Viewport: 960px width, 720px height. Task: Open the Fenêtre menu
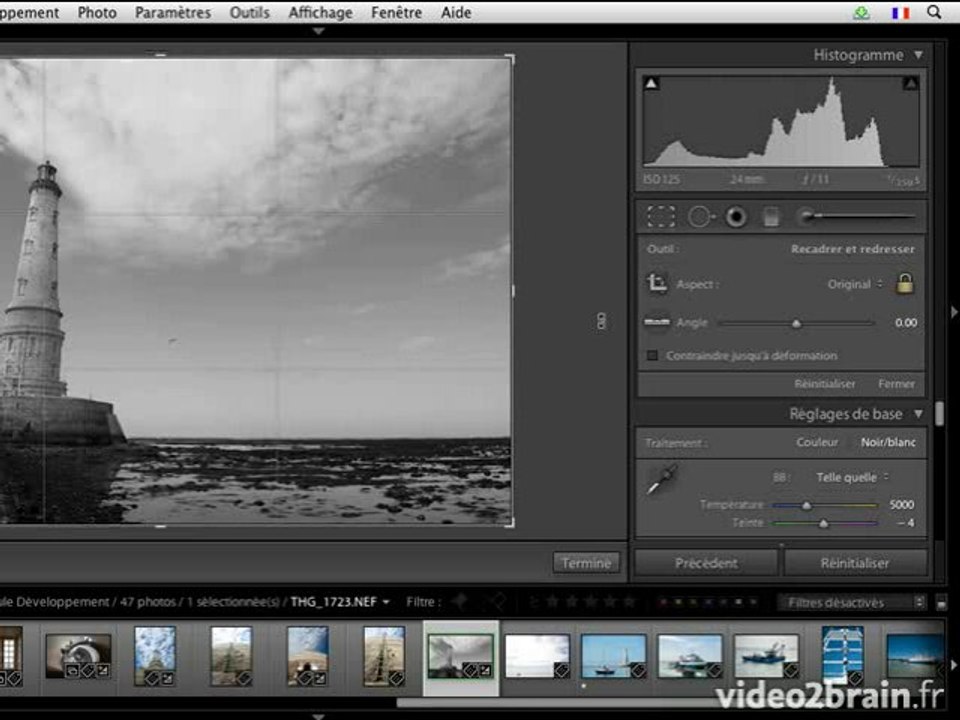click(396, 12)
